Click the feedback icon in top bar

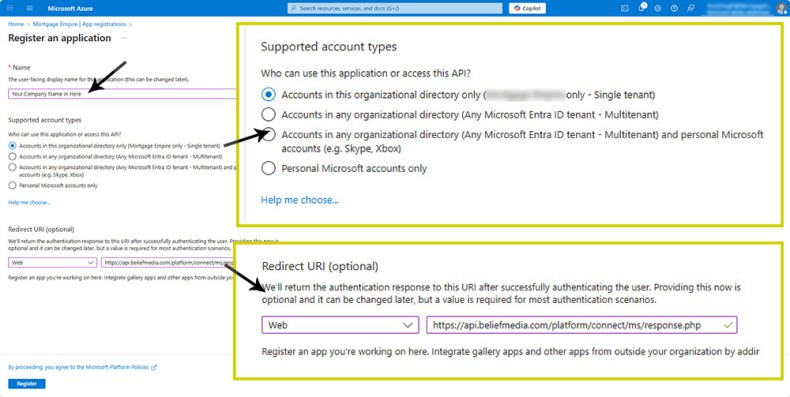(x=690, y=9)
